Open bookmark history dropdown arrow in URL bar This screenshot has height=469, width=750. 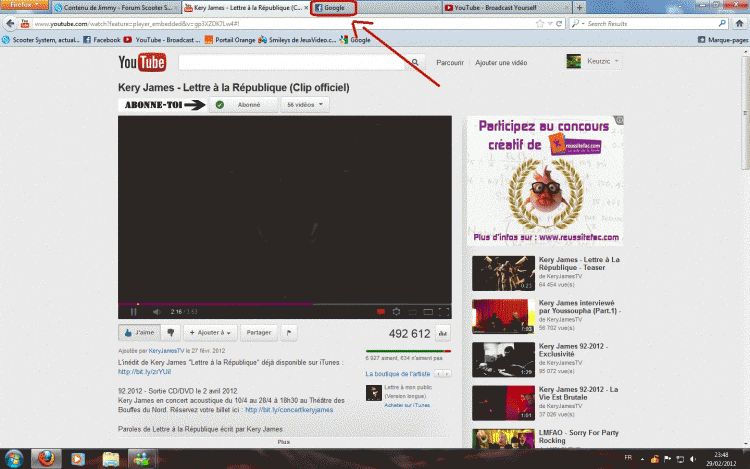pyautogui.click(x=550, y=23)
